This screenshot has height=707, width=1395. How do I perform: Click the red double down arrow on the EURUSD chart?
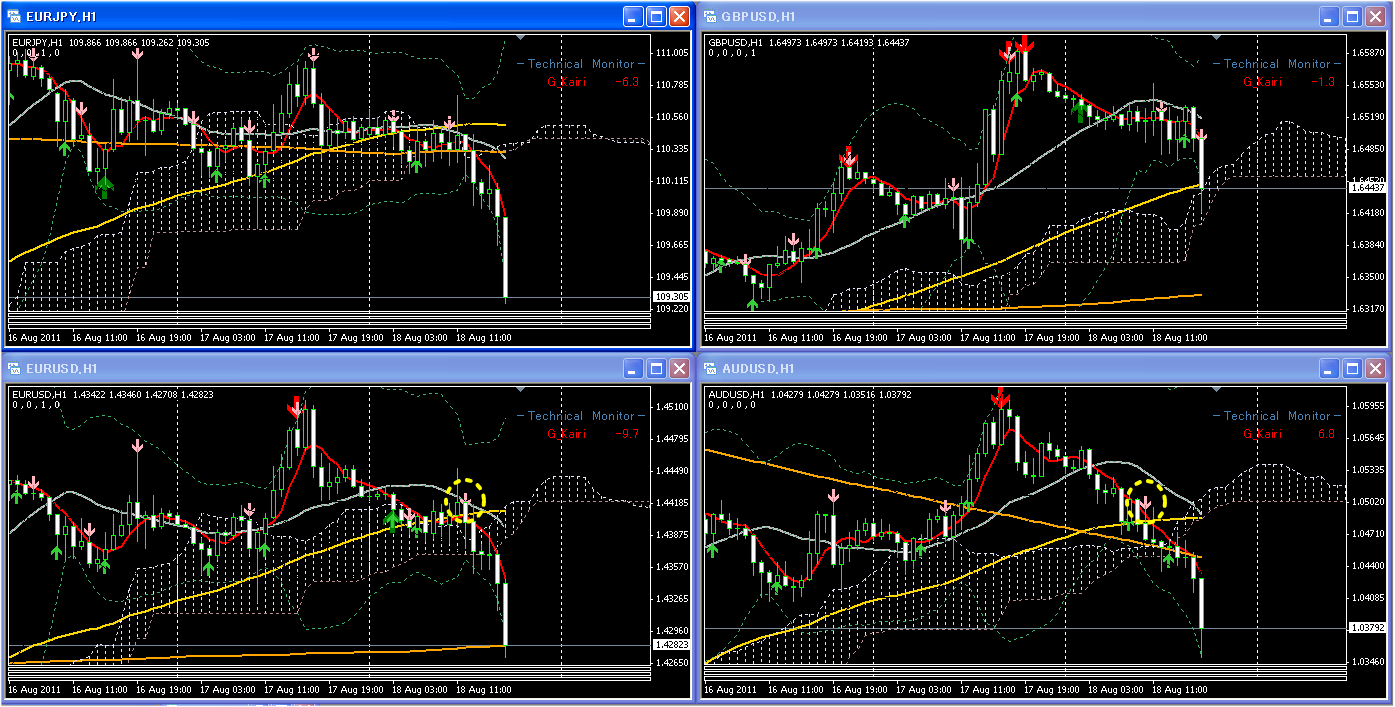click(x=296, y=406)
